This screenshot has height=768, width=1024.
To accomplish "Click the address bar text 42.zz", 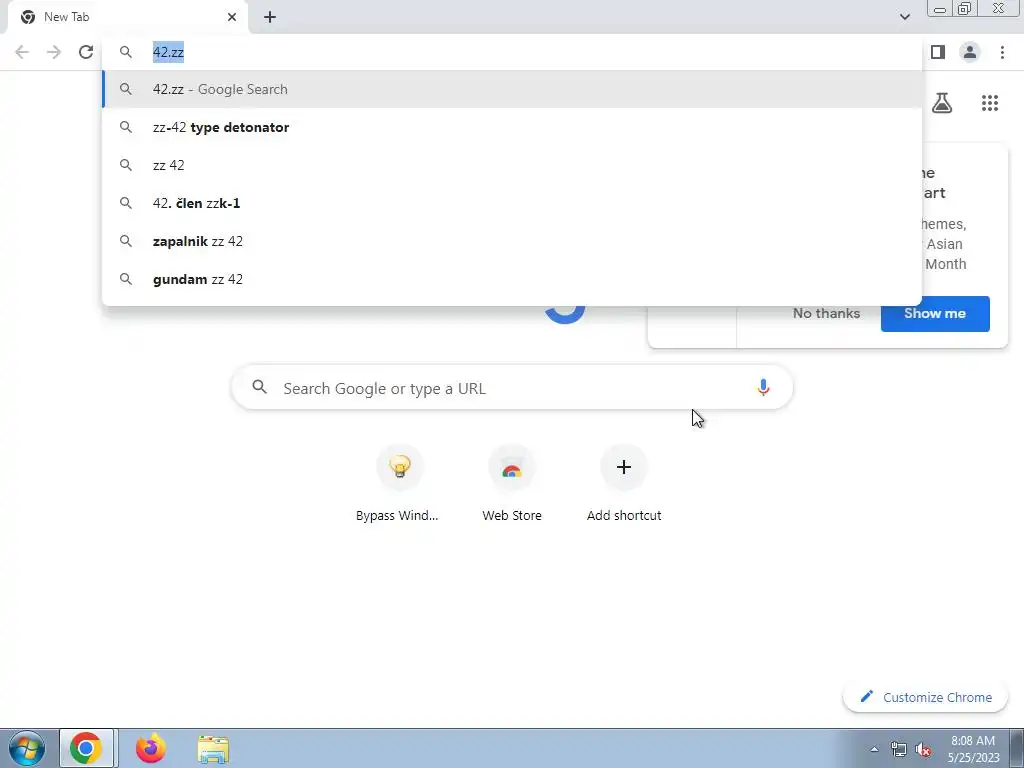I will 168,52.
